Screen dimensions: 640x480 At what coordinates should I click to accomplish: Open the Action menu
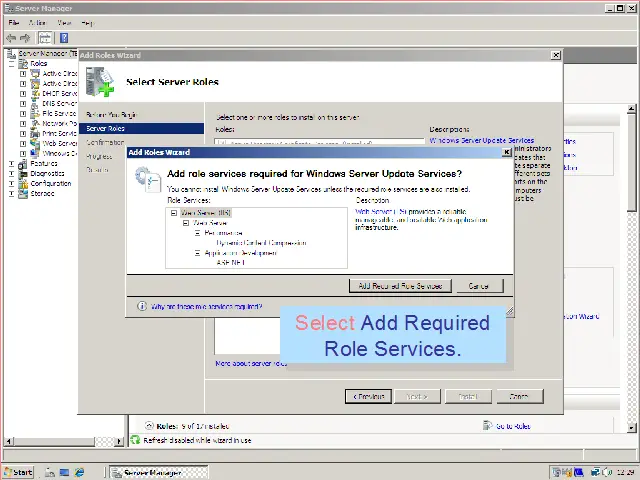tap(37, 22)
